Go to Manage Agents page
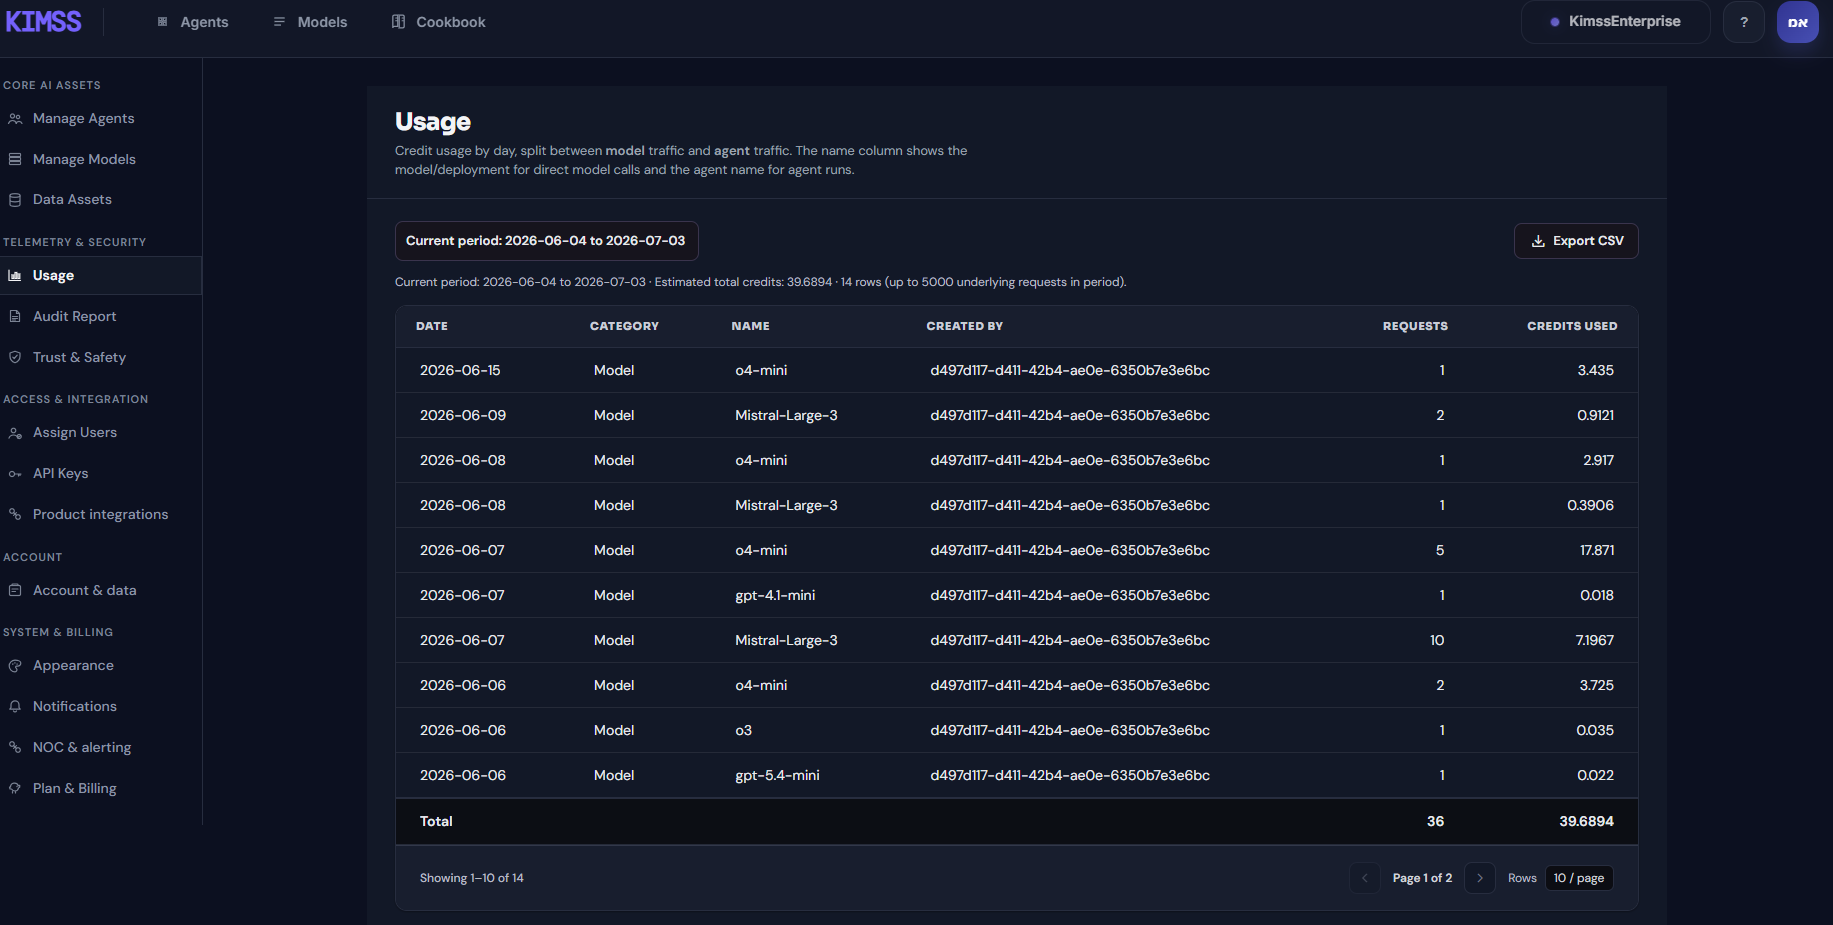Viewport: 1833px width, 925px height. coord(100,119)
